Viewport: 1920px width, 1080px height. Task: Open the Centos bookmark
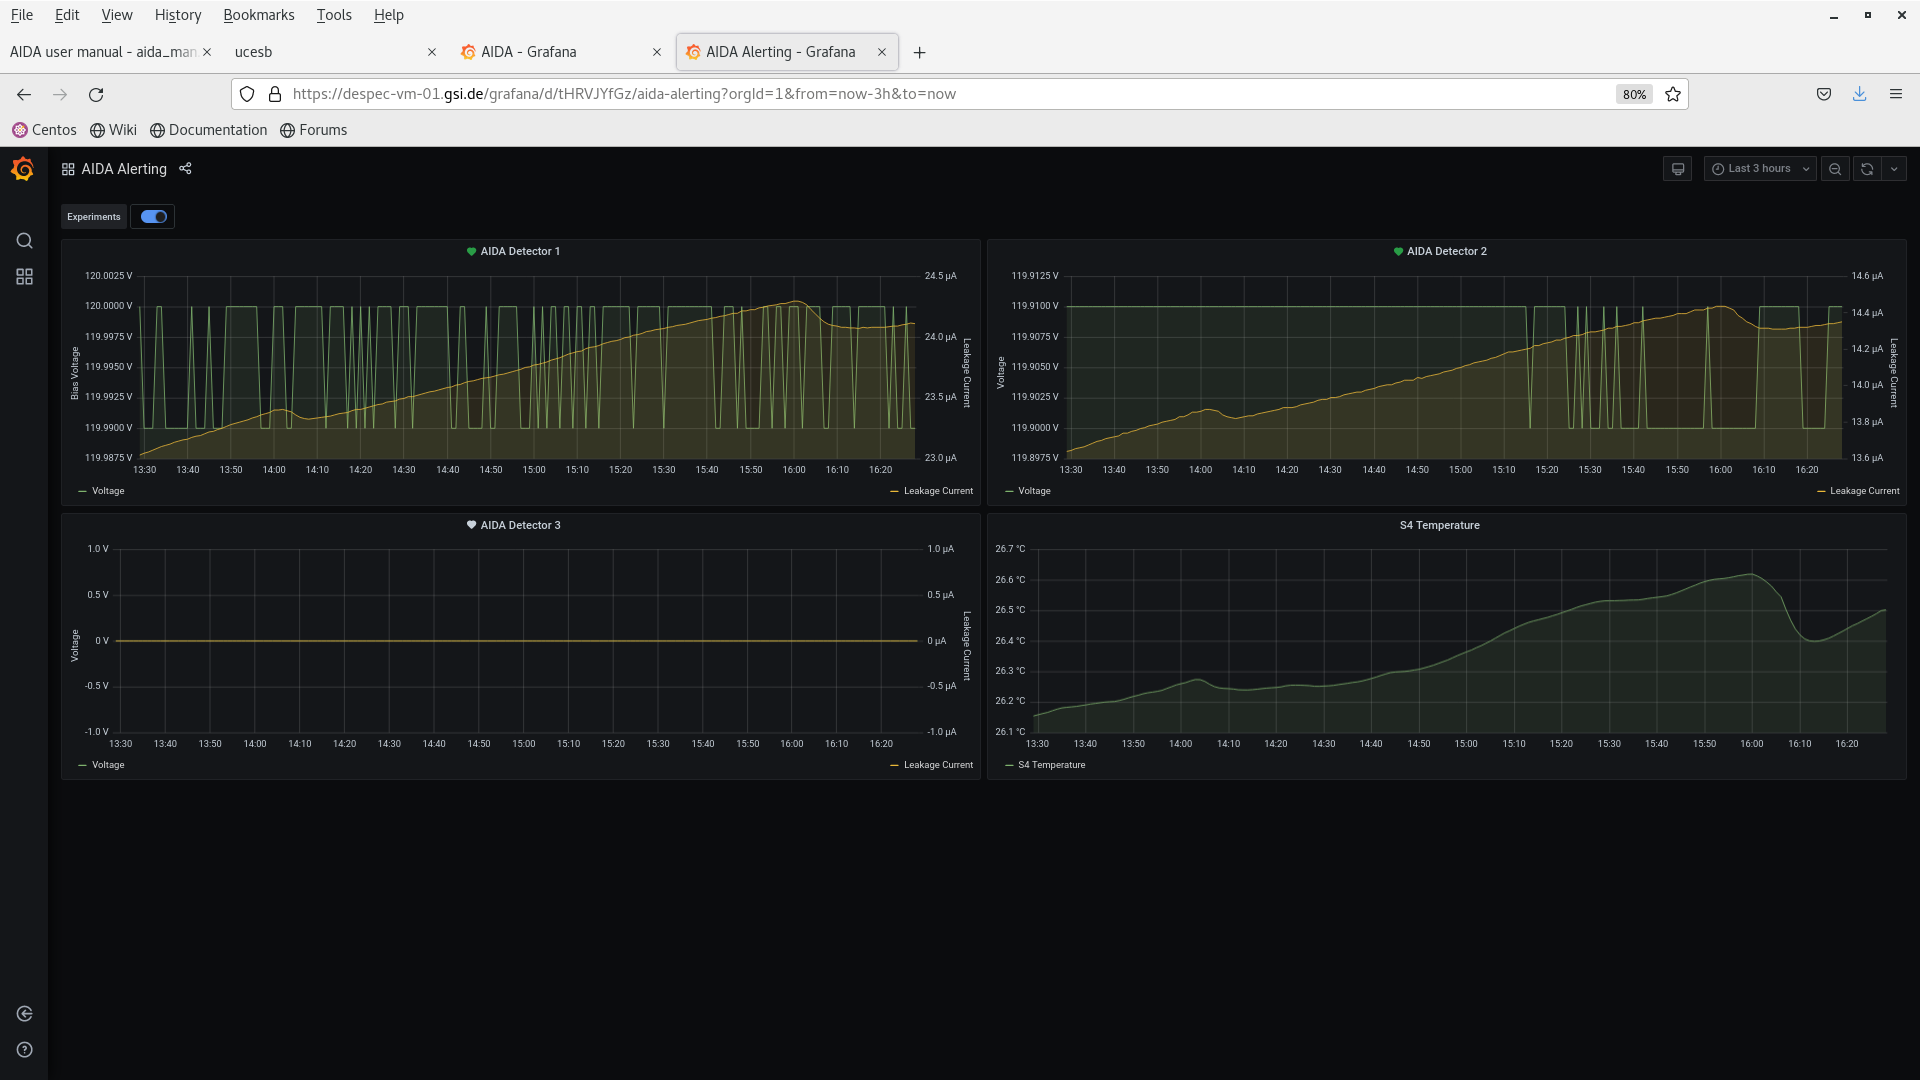44,130
